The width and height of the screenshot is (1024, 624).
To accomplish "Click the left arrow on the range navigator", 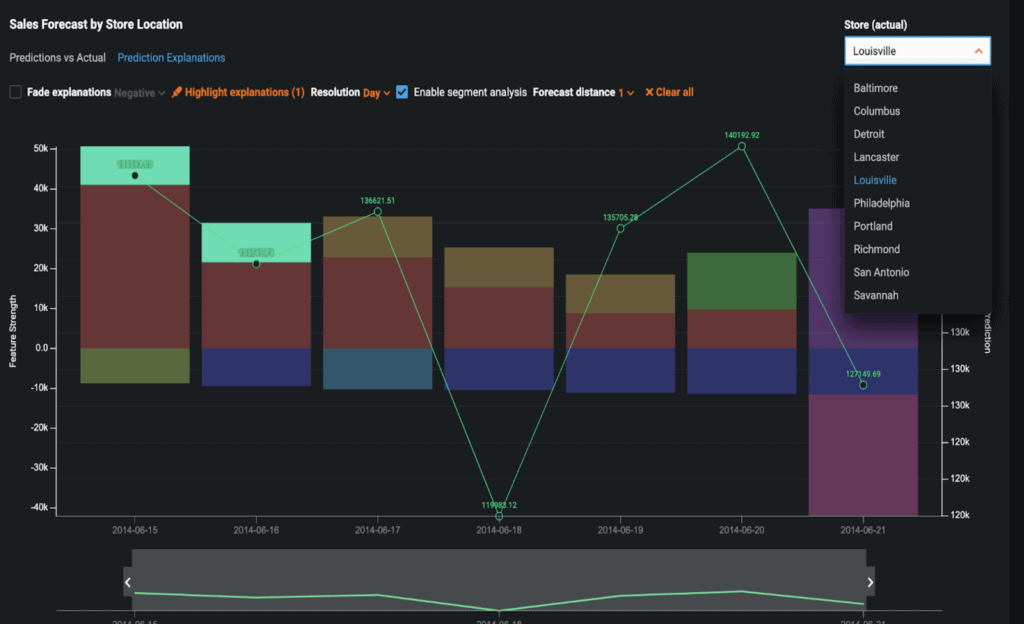I will [127, 581].
